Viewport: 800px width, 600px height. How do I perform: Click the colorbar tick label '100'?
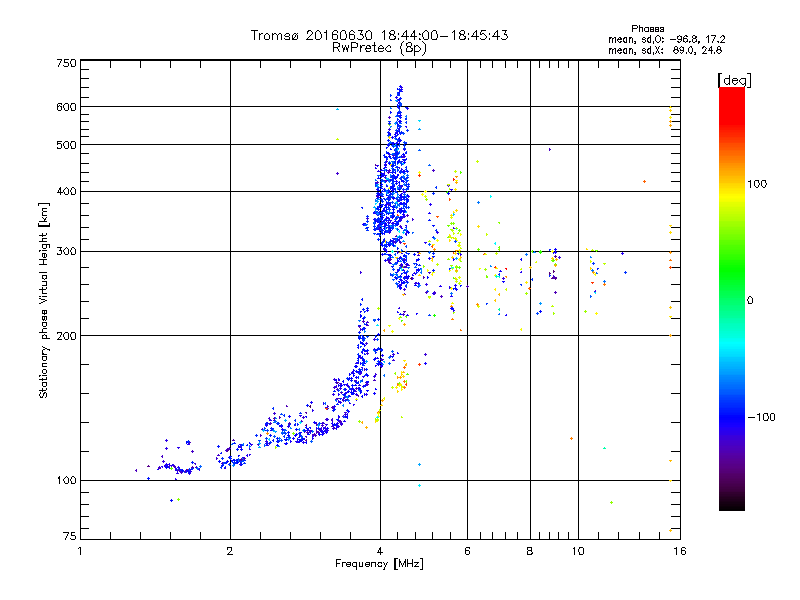click(757, 184)
